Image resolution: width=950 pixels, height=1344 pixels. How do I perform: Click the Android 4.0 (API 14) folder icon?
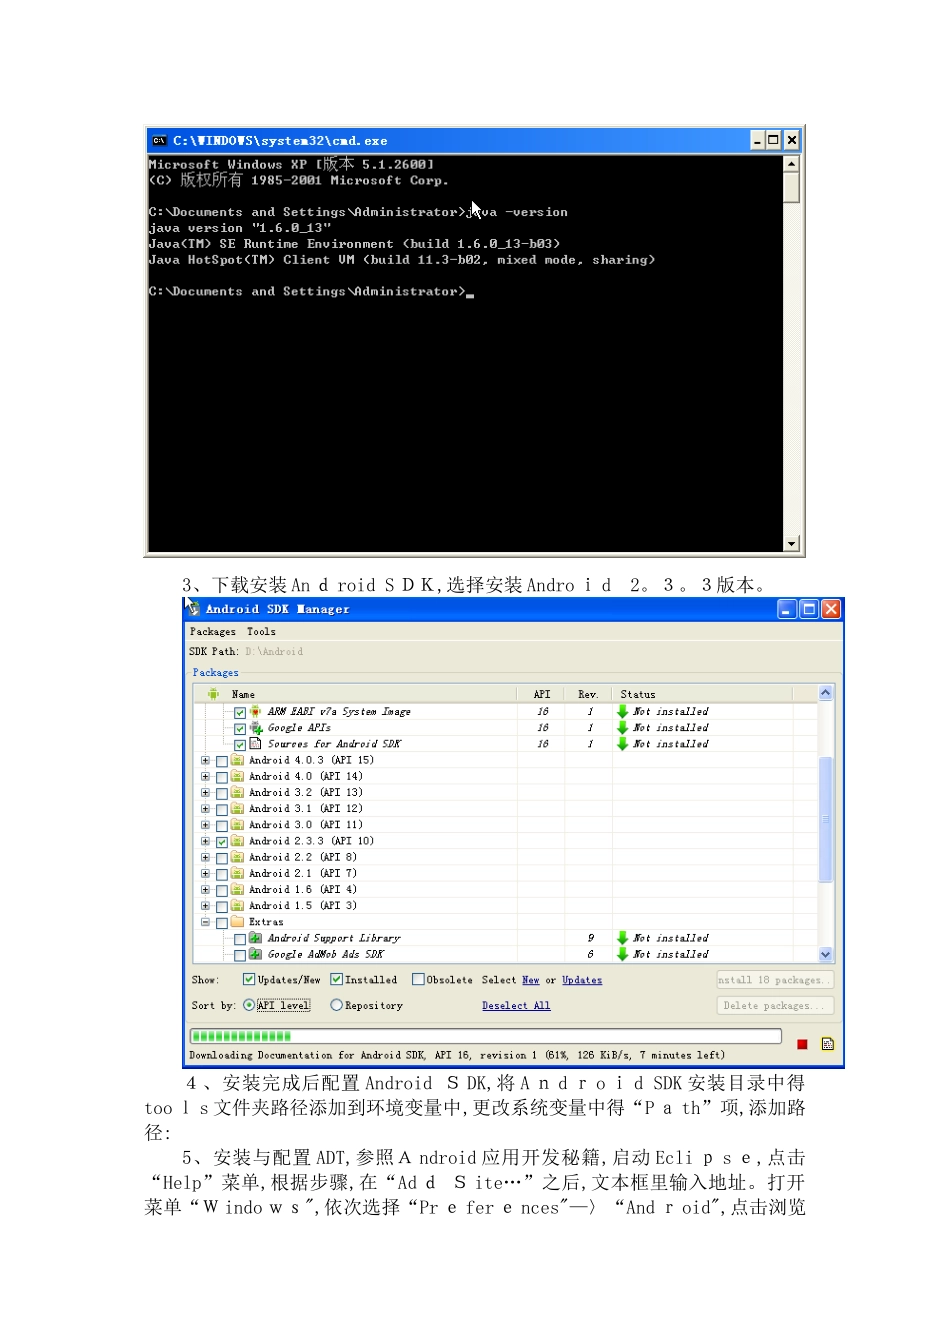237,776
